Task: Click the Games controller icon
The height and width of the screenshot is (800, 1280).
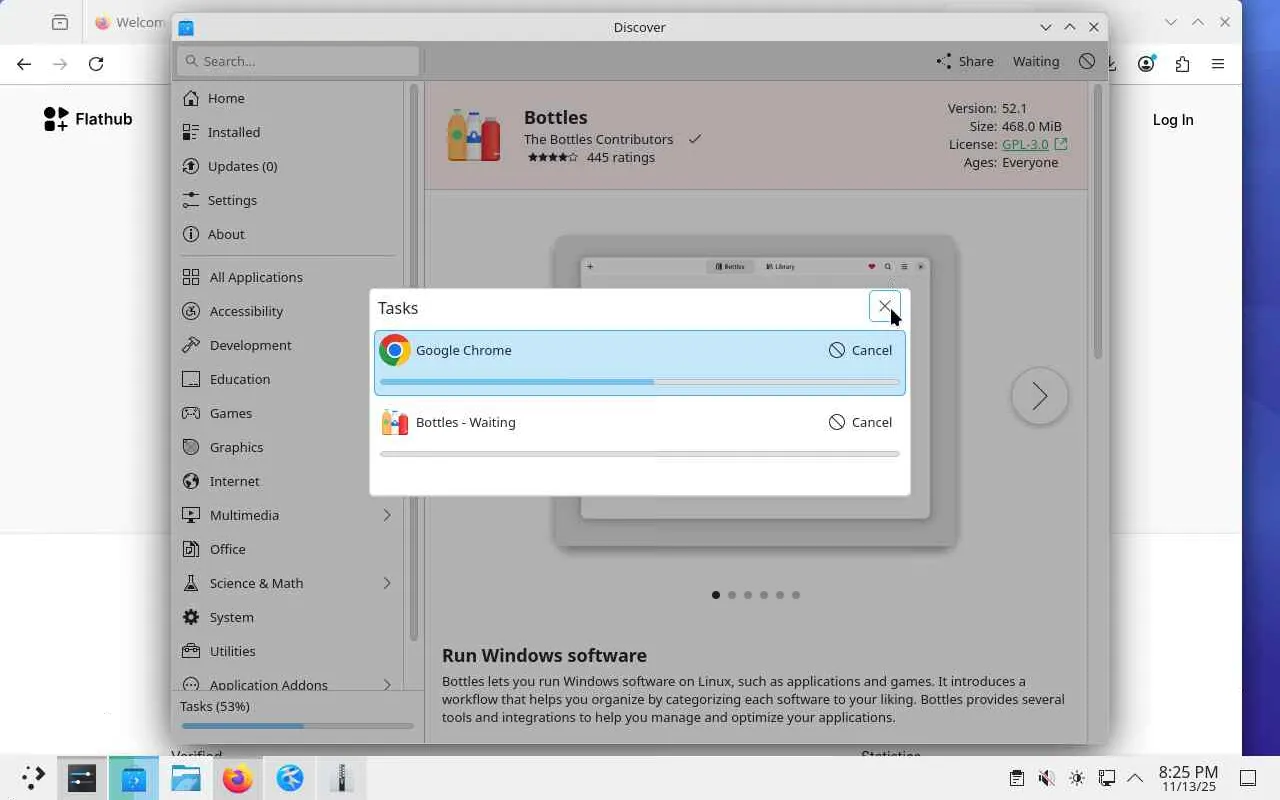Action: click(x=191, y=413)
